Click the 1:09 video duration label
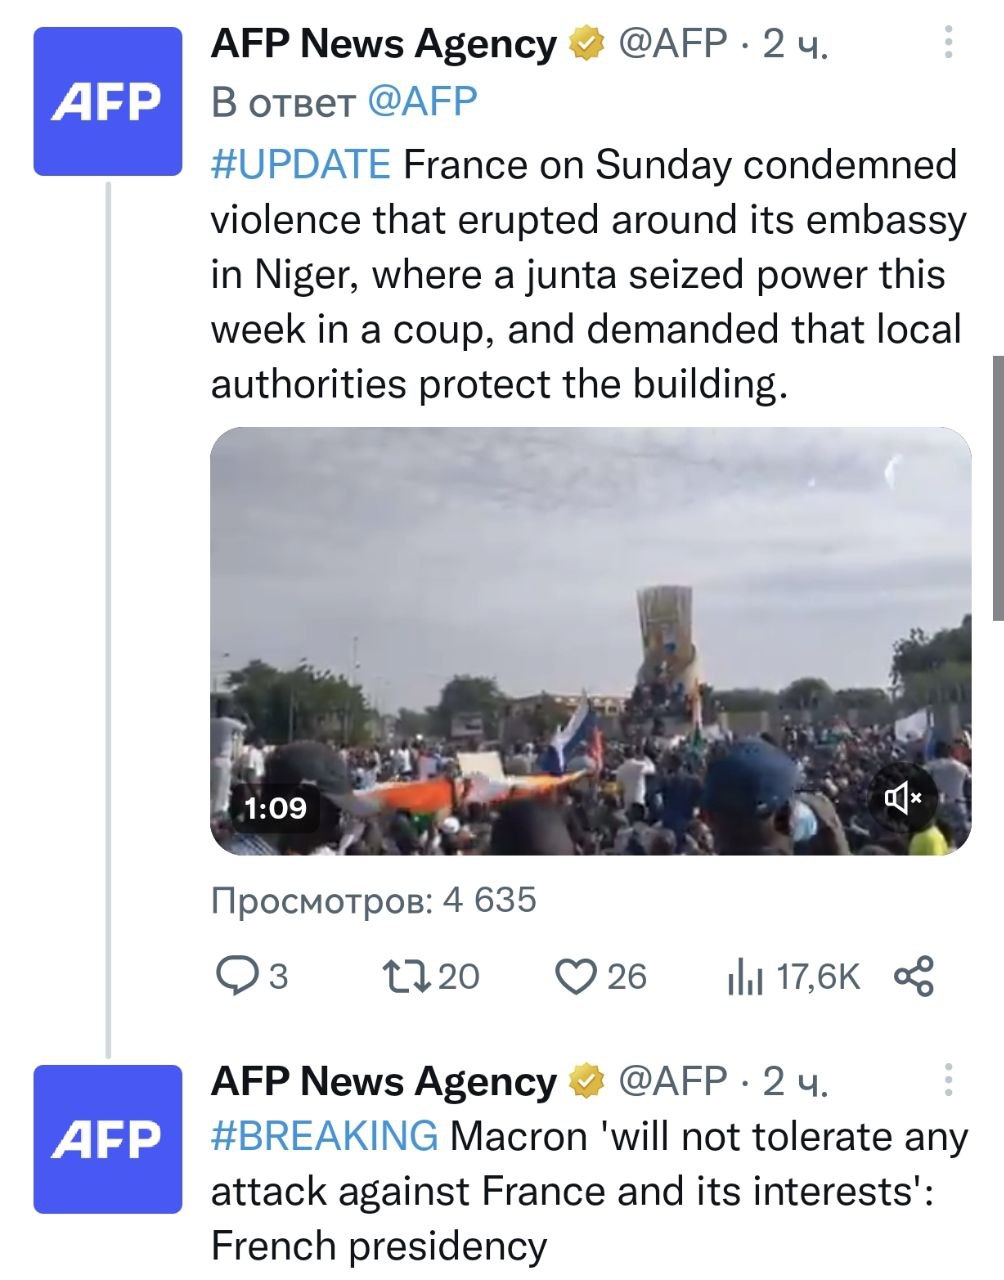The height and width of the screenshot is (1280, 1004). point(276,807)
